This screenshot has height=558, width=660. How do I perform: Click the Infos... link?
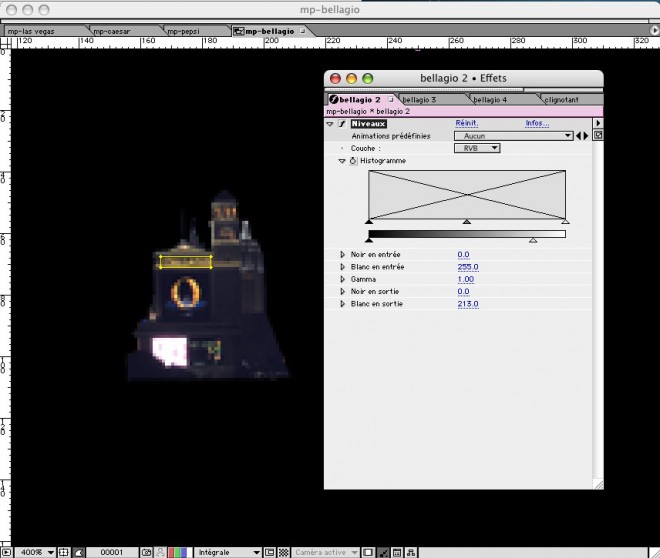click(537, 123)
